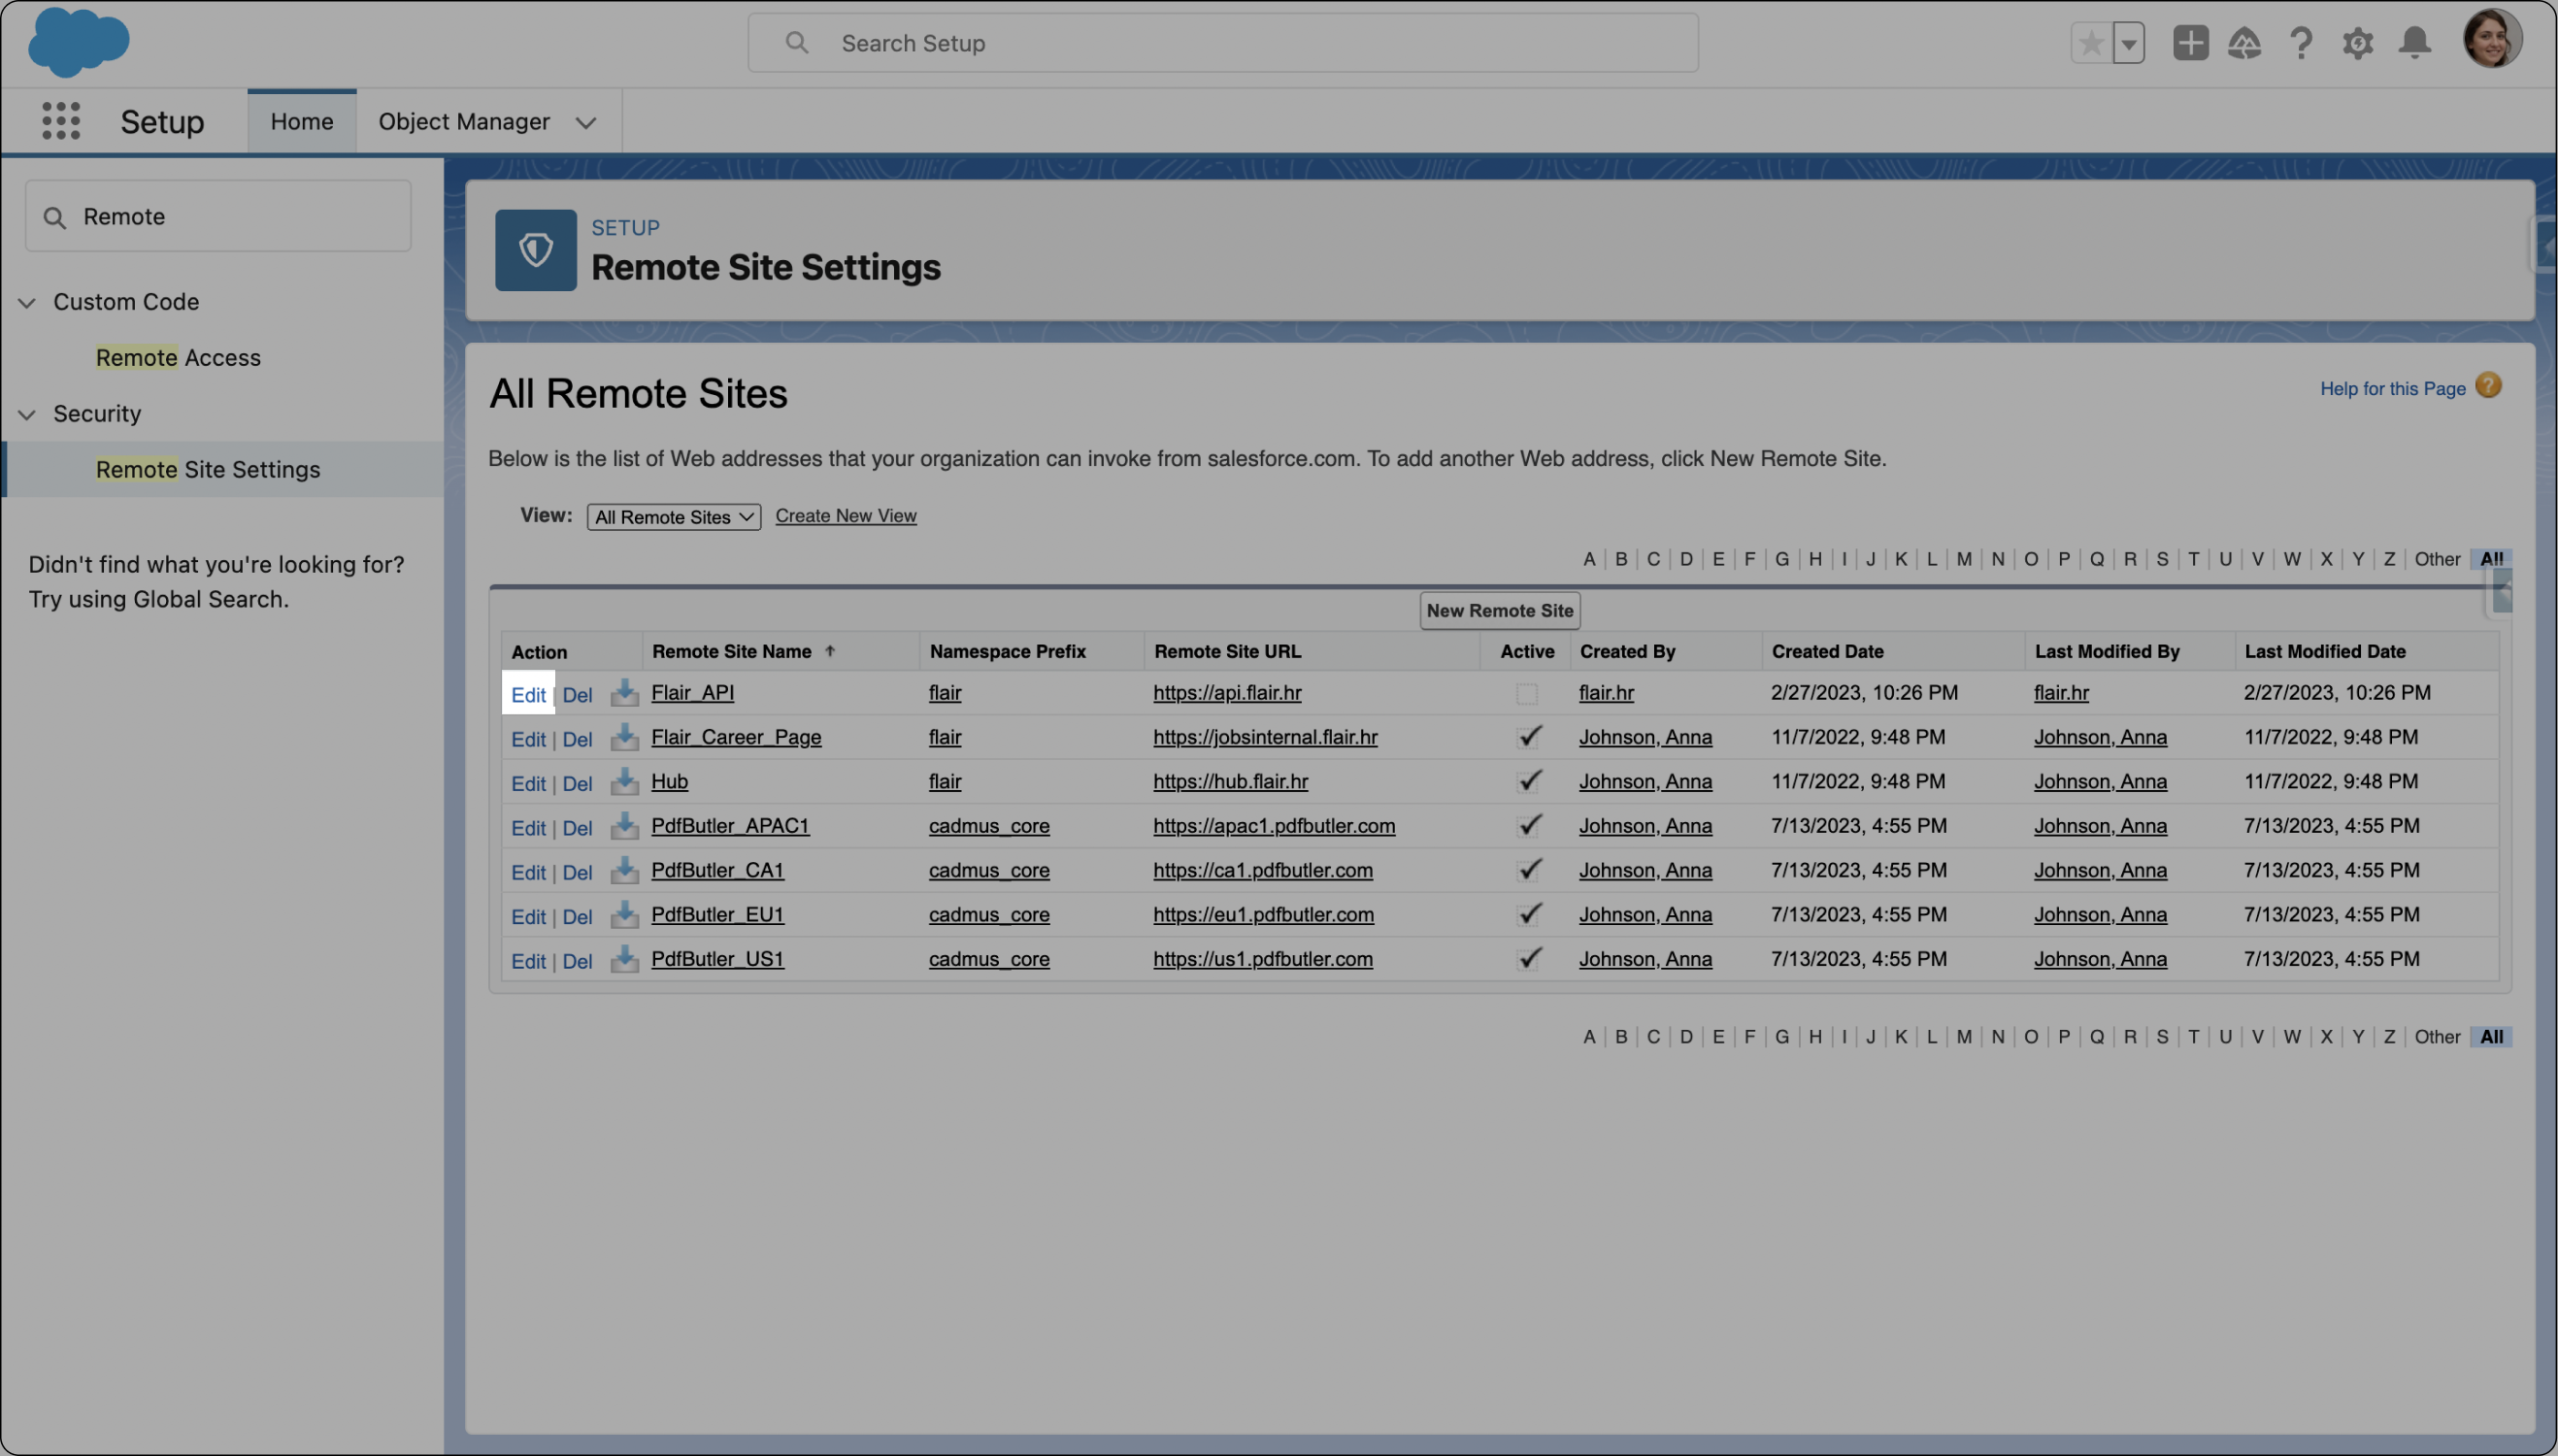Select Remote Access in the sidebar

[x=178, y=357]
